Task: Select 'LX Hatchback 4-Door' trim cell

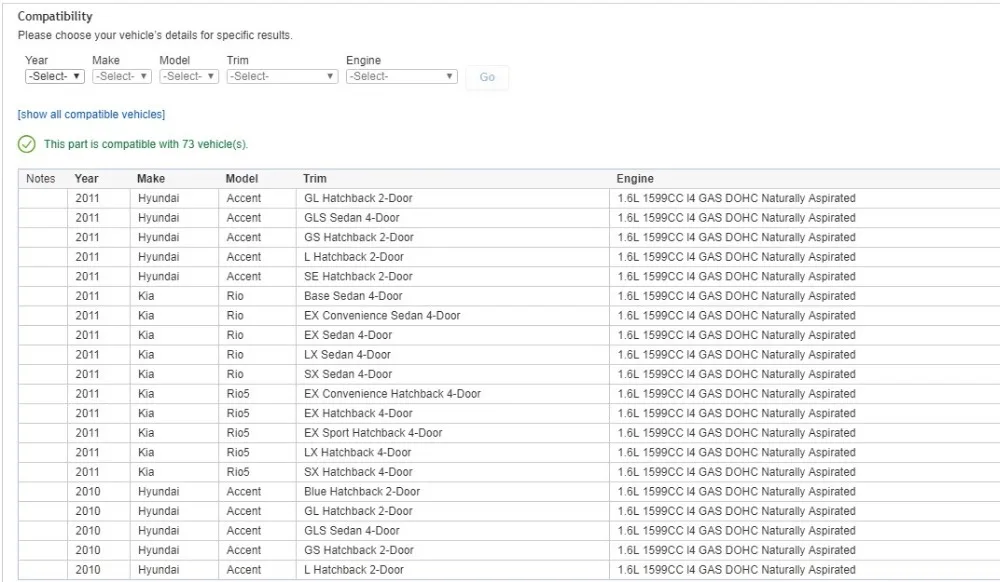Action: (x=453, y=453)
